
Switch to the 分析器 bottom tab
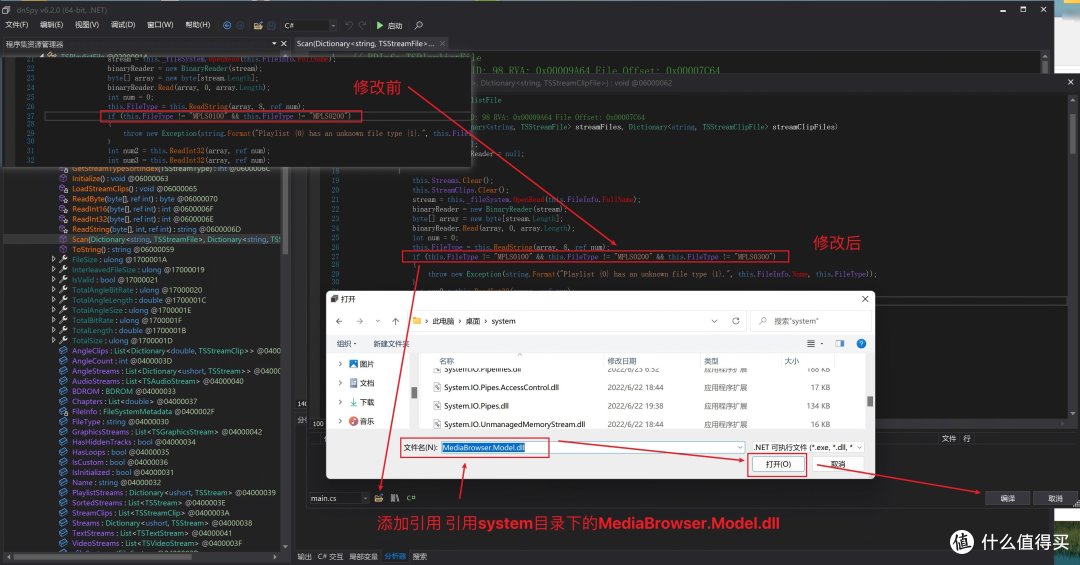point(395,556)
